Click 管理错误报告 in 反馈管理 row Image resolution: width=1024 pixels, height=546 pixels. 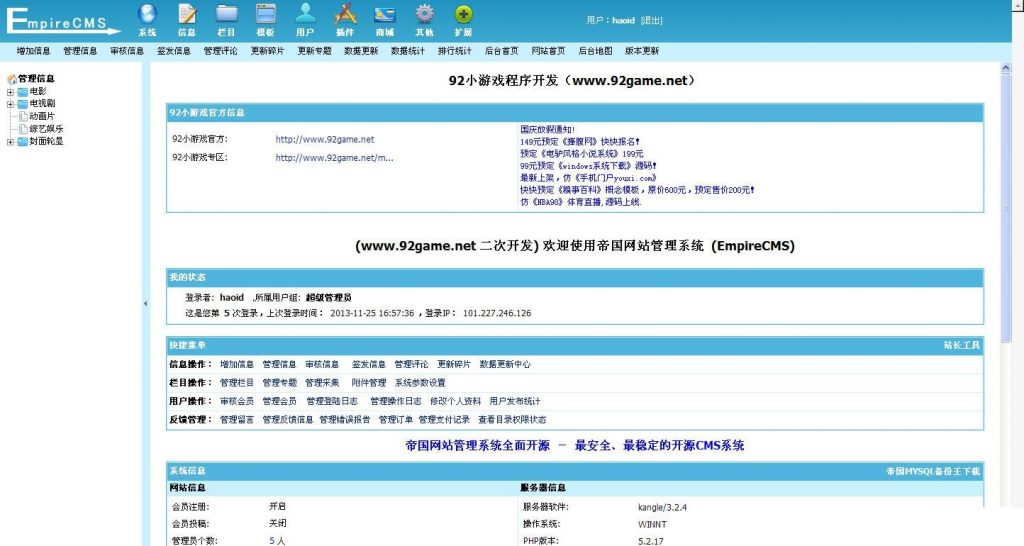(344, 420)
